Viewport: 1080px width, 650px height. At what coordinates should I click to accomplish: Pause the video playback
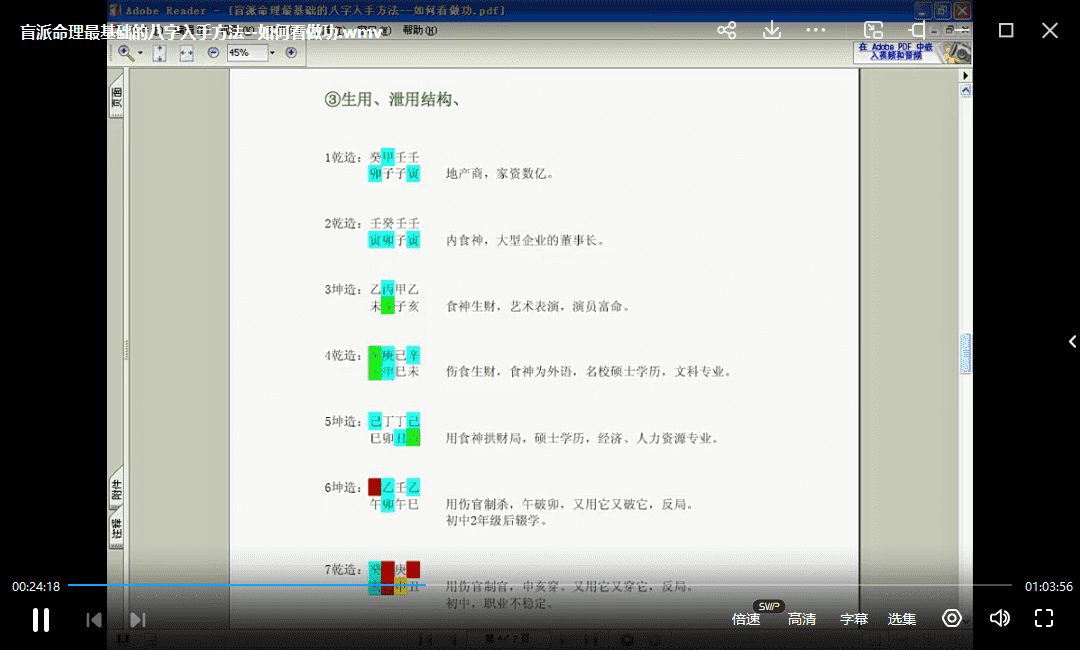41,619
